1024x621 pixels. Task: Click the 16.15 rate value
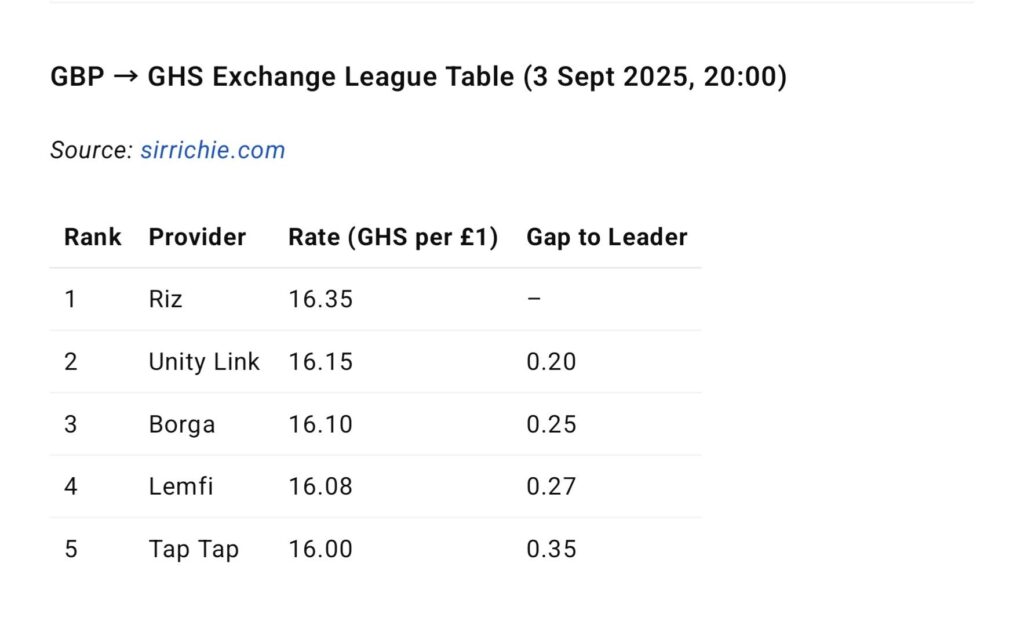click(x=320, y=361)
